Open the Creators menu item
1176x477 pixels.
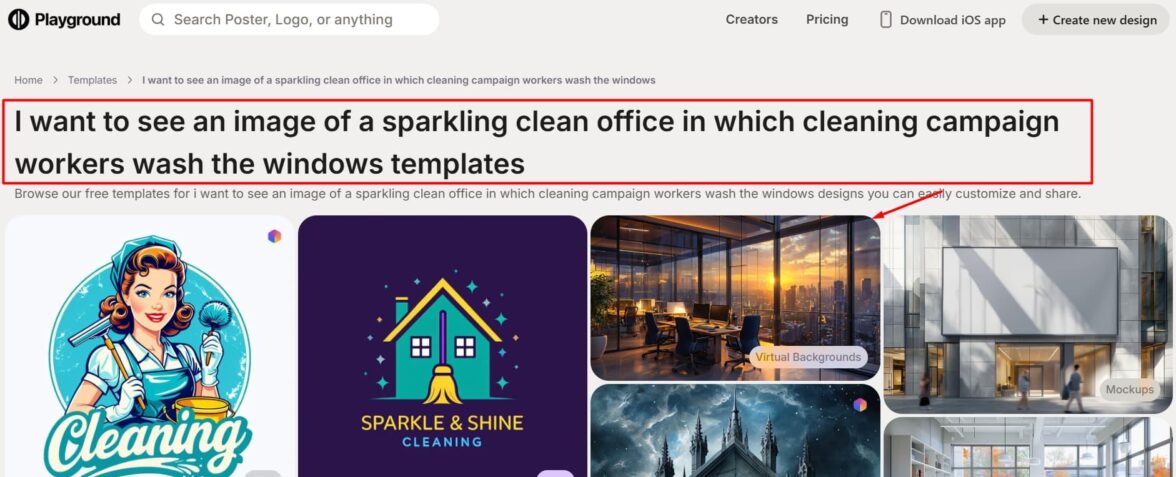point(752,20)
